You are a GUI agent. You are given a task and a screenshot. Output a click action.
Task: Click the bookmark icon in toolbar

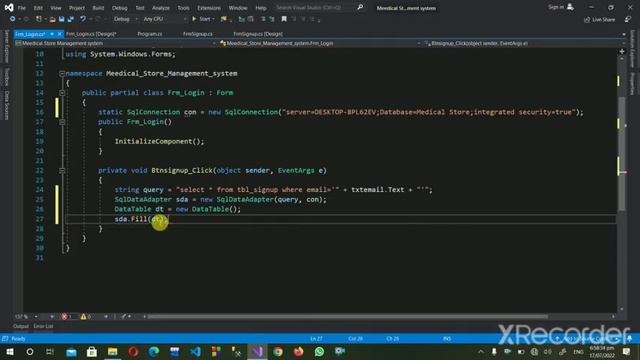point(284,19)
